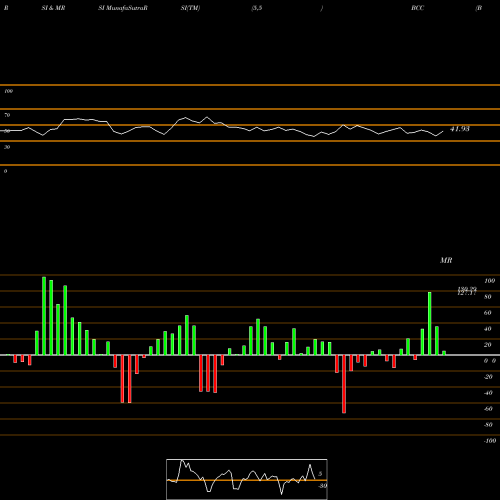
Task: Select the BCC symbol text in header
Action: coord(418,8)
